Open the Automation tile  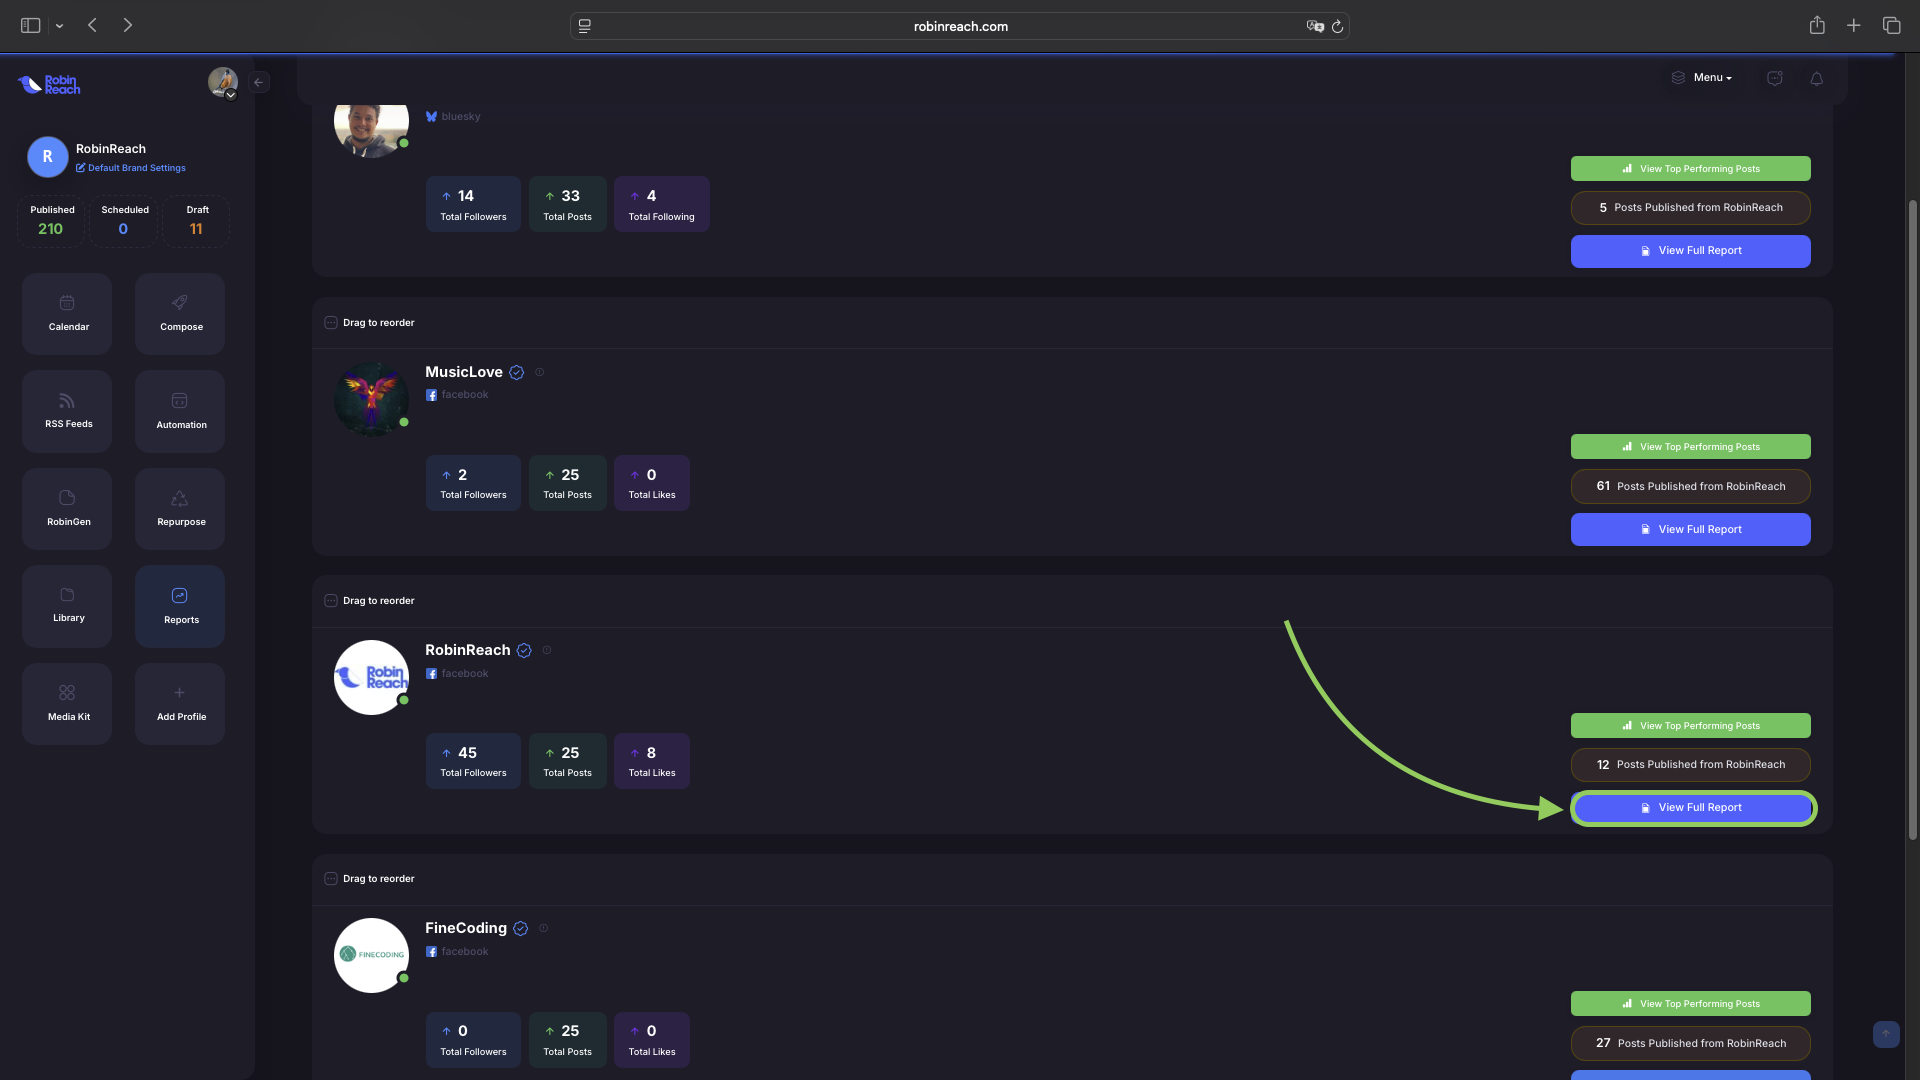point(180,411)
